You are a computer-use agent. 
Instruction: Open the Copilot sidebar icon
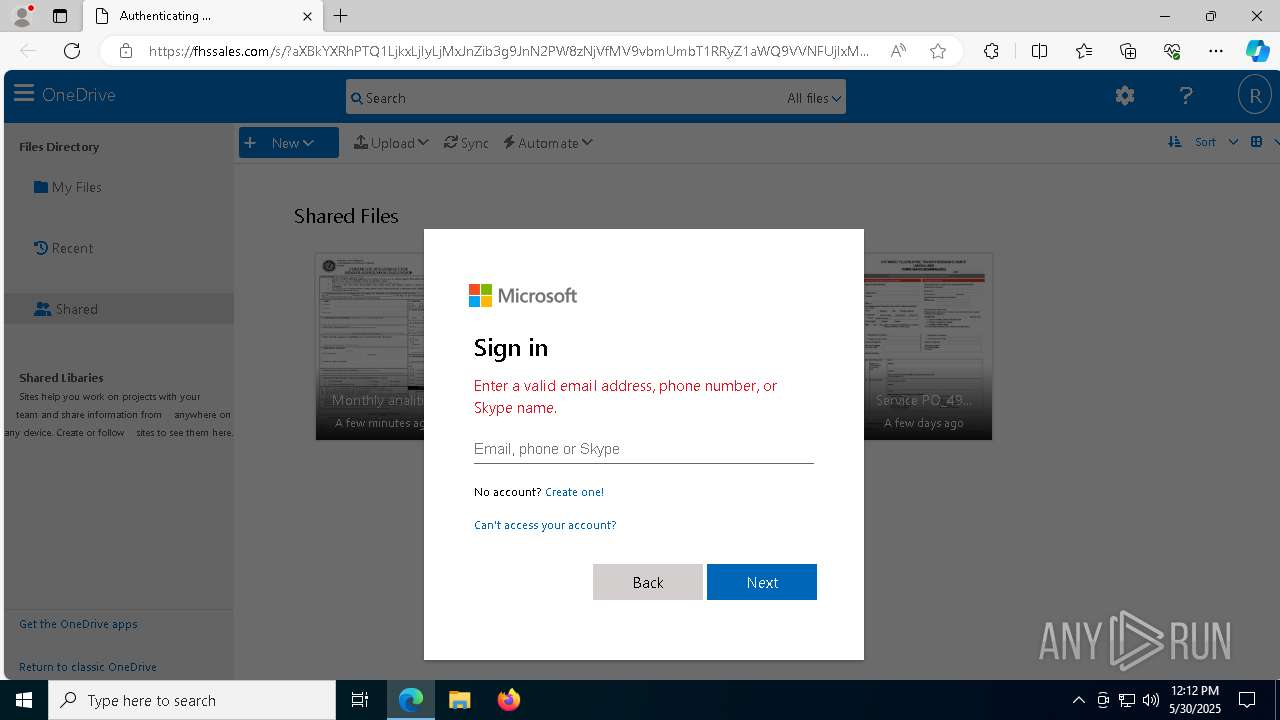click(x=1257, y=51)
